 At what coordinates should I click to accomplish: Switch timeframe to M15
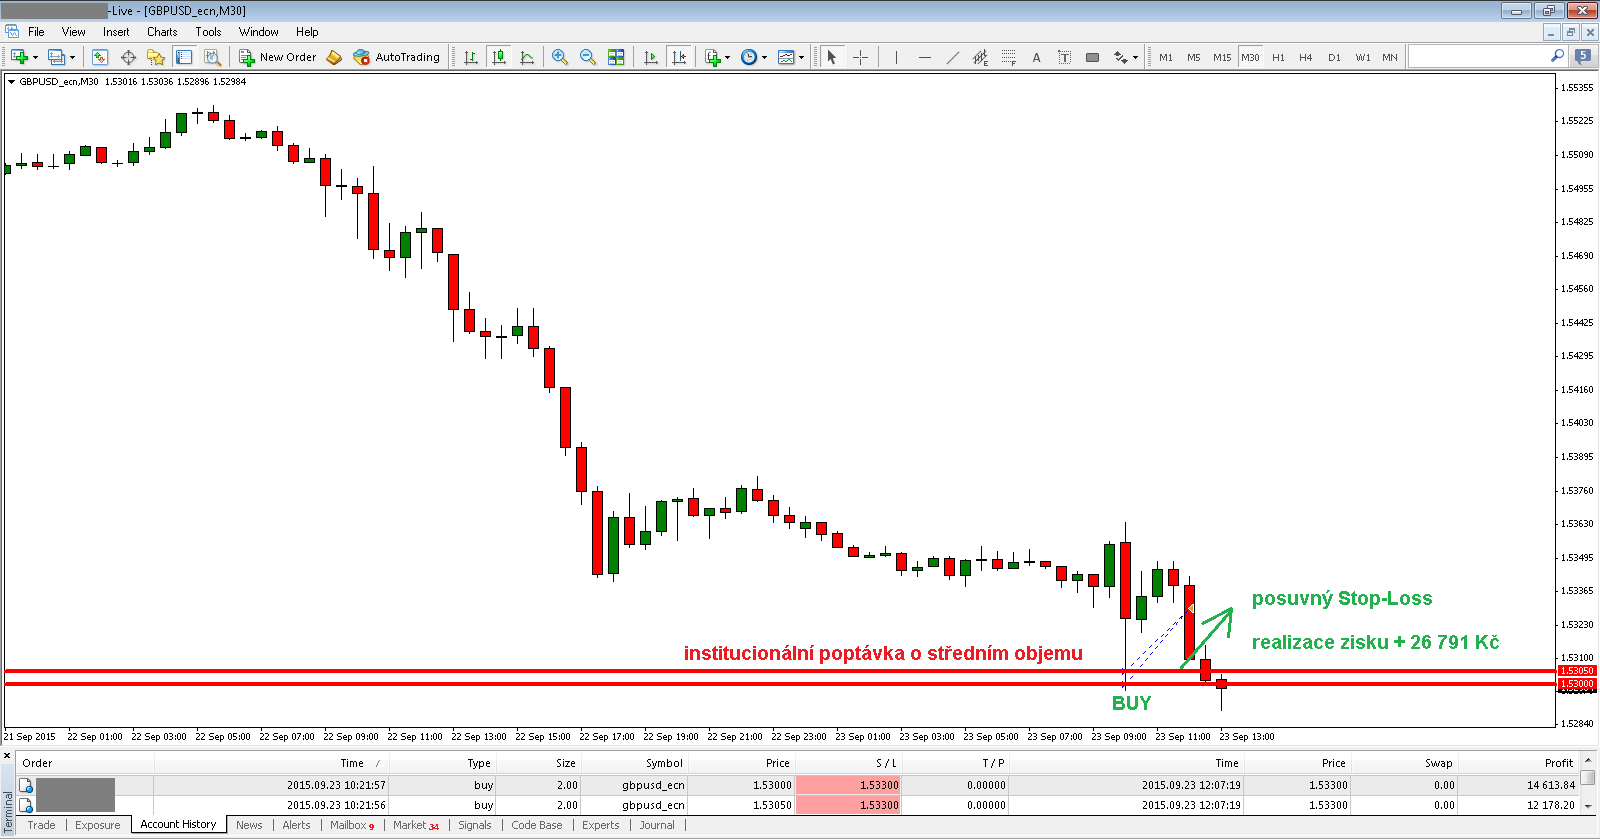(x=1222, y=57)
